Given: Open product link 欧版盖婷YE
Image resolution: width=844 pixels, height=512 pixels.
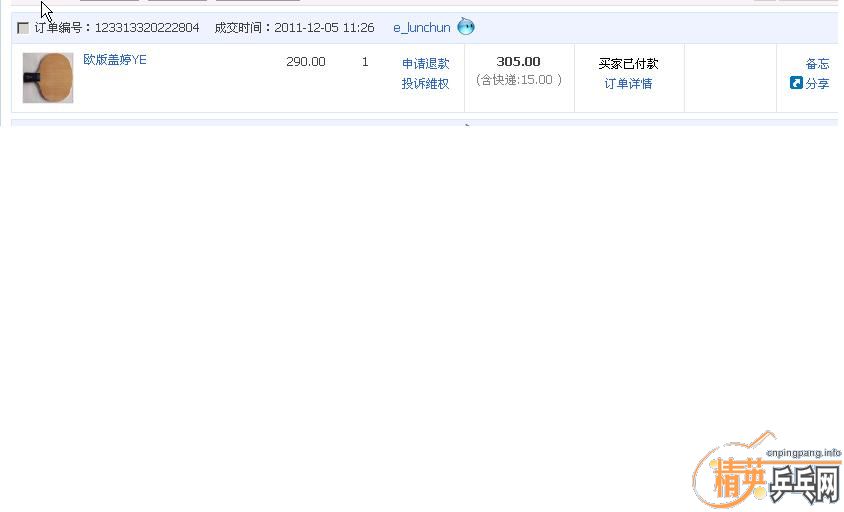Looking at the screenshot, I should 114,60.
